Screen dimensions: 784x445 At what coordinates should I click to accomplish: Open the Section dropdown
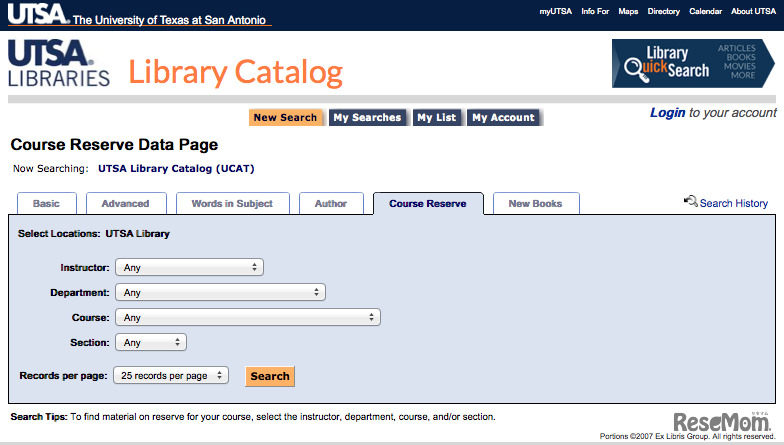tap(151, 342)
